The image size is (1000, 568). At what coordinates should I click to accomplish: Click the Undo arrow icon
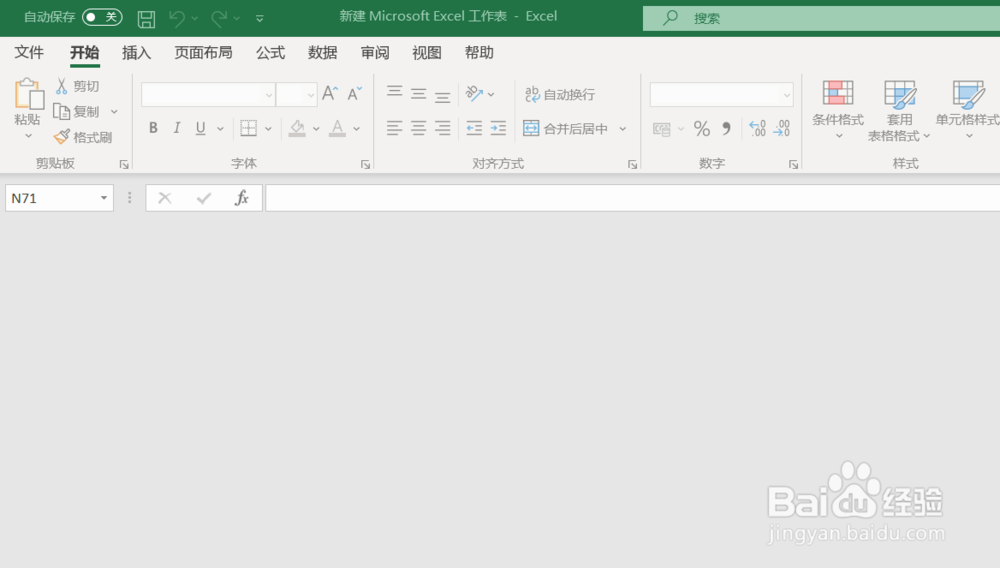pyautogui.click(x=177, y=18)
